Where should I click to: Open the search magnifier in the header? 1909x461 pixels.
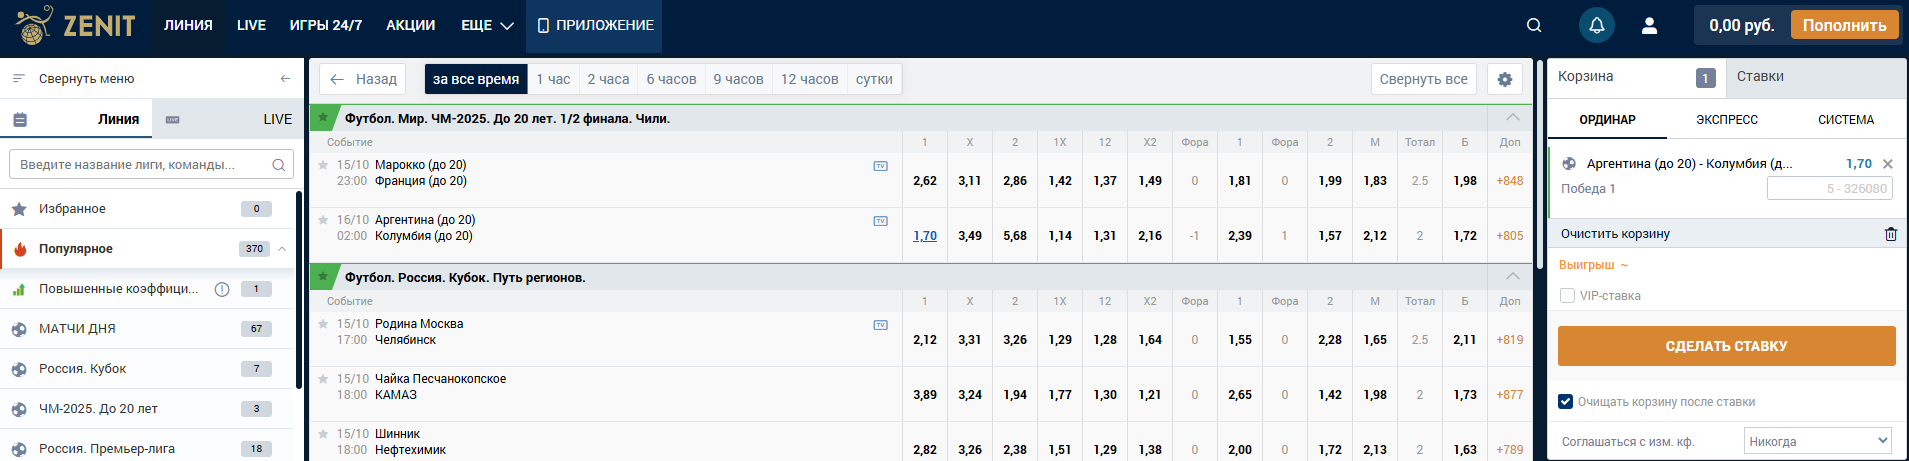click(1534, 25)
